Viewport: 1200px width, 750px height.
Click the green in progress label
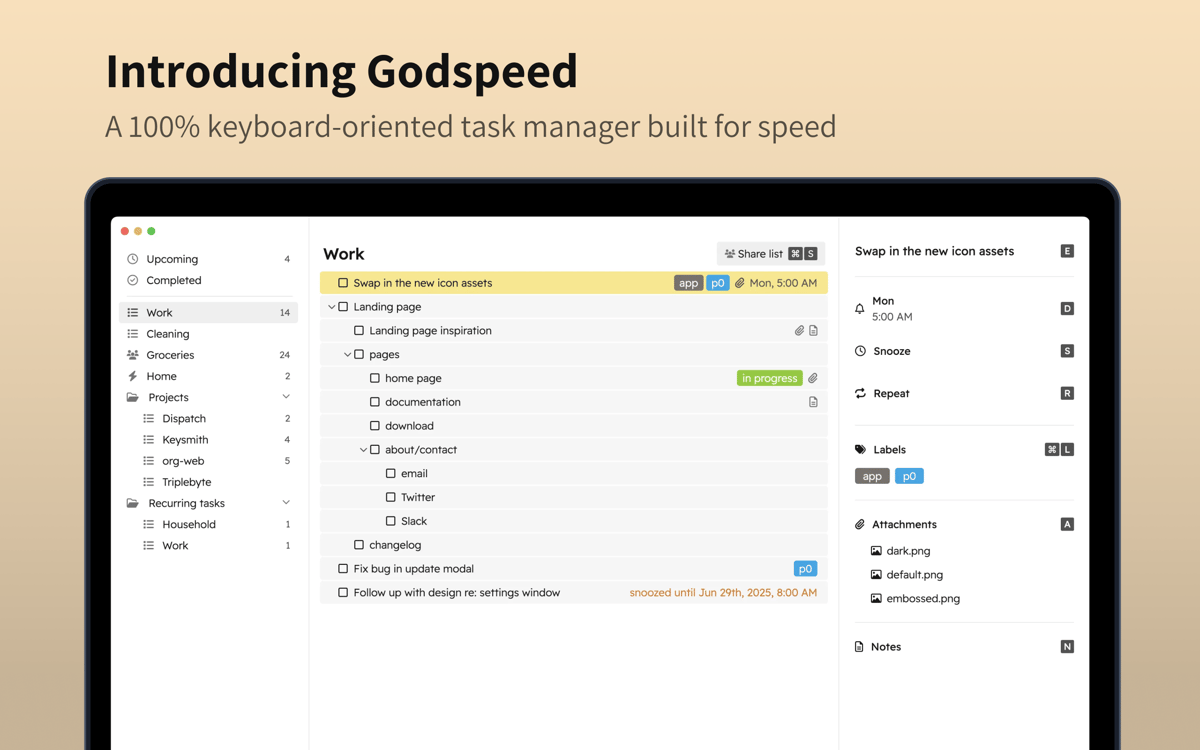[x=769, y=378]
